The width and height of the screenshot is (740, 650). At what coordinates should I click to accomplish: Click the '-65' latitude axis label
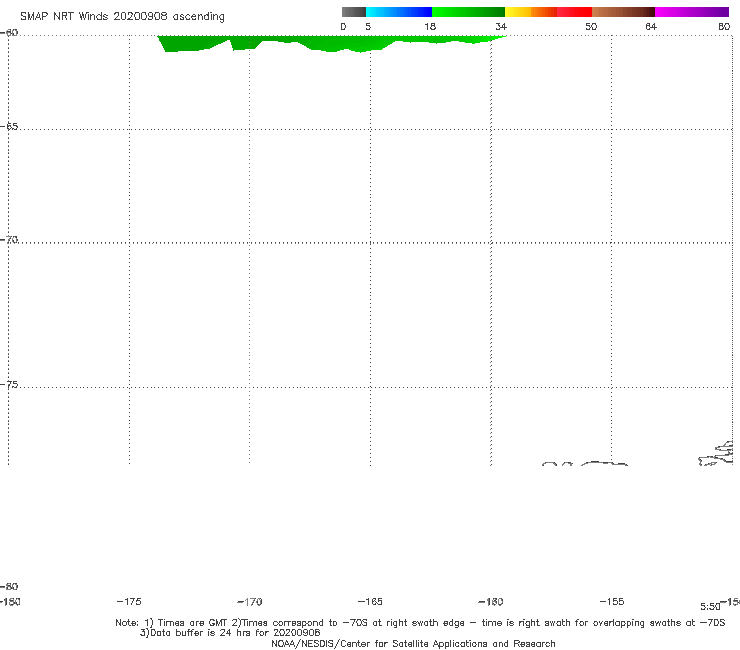(x=9, y=127)
